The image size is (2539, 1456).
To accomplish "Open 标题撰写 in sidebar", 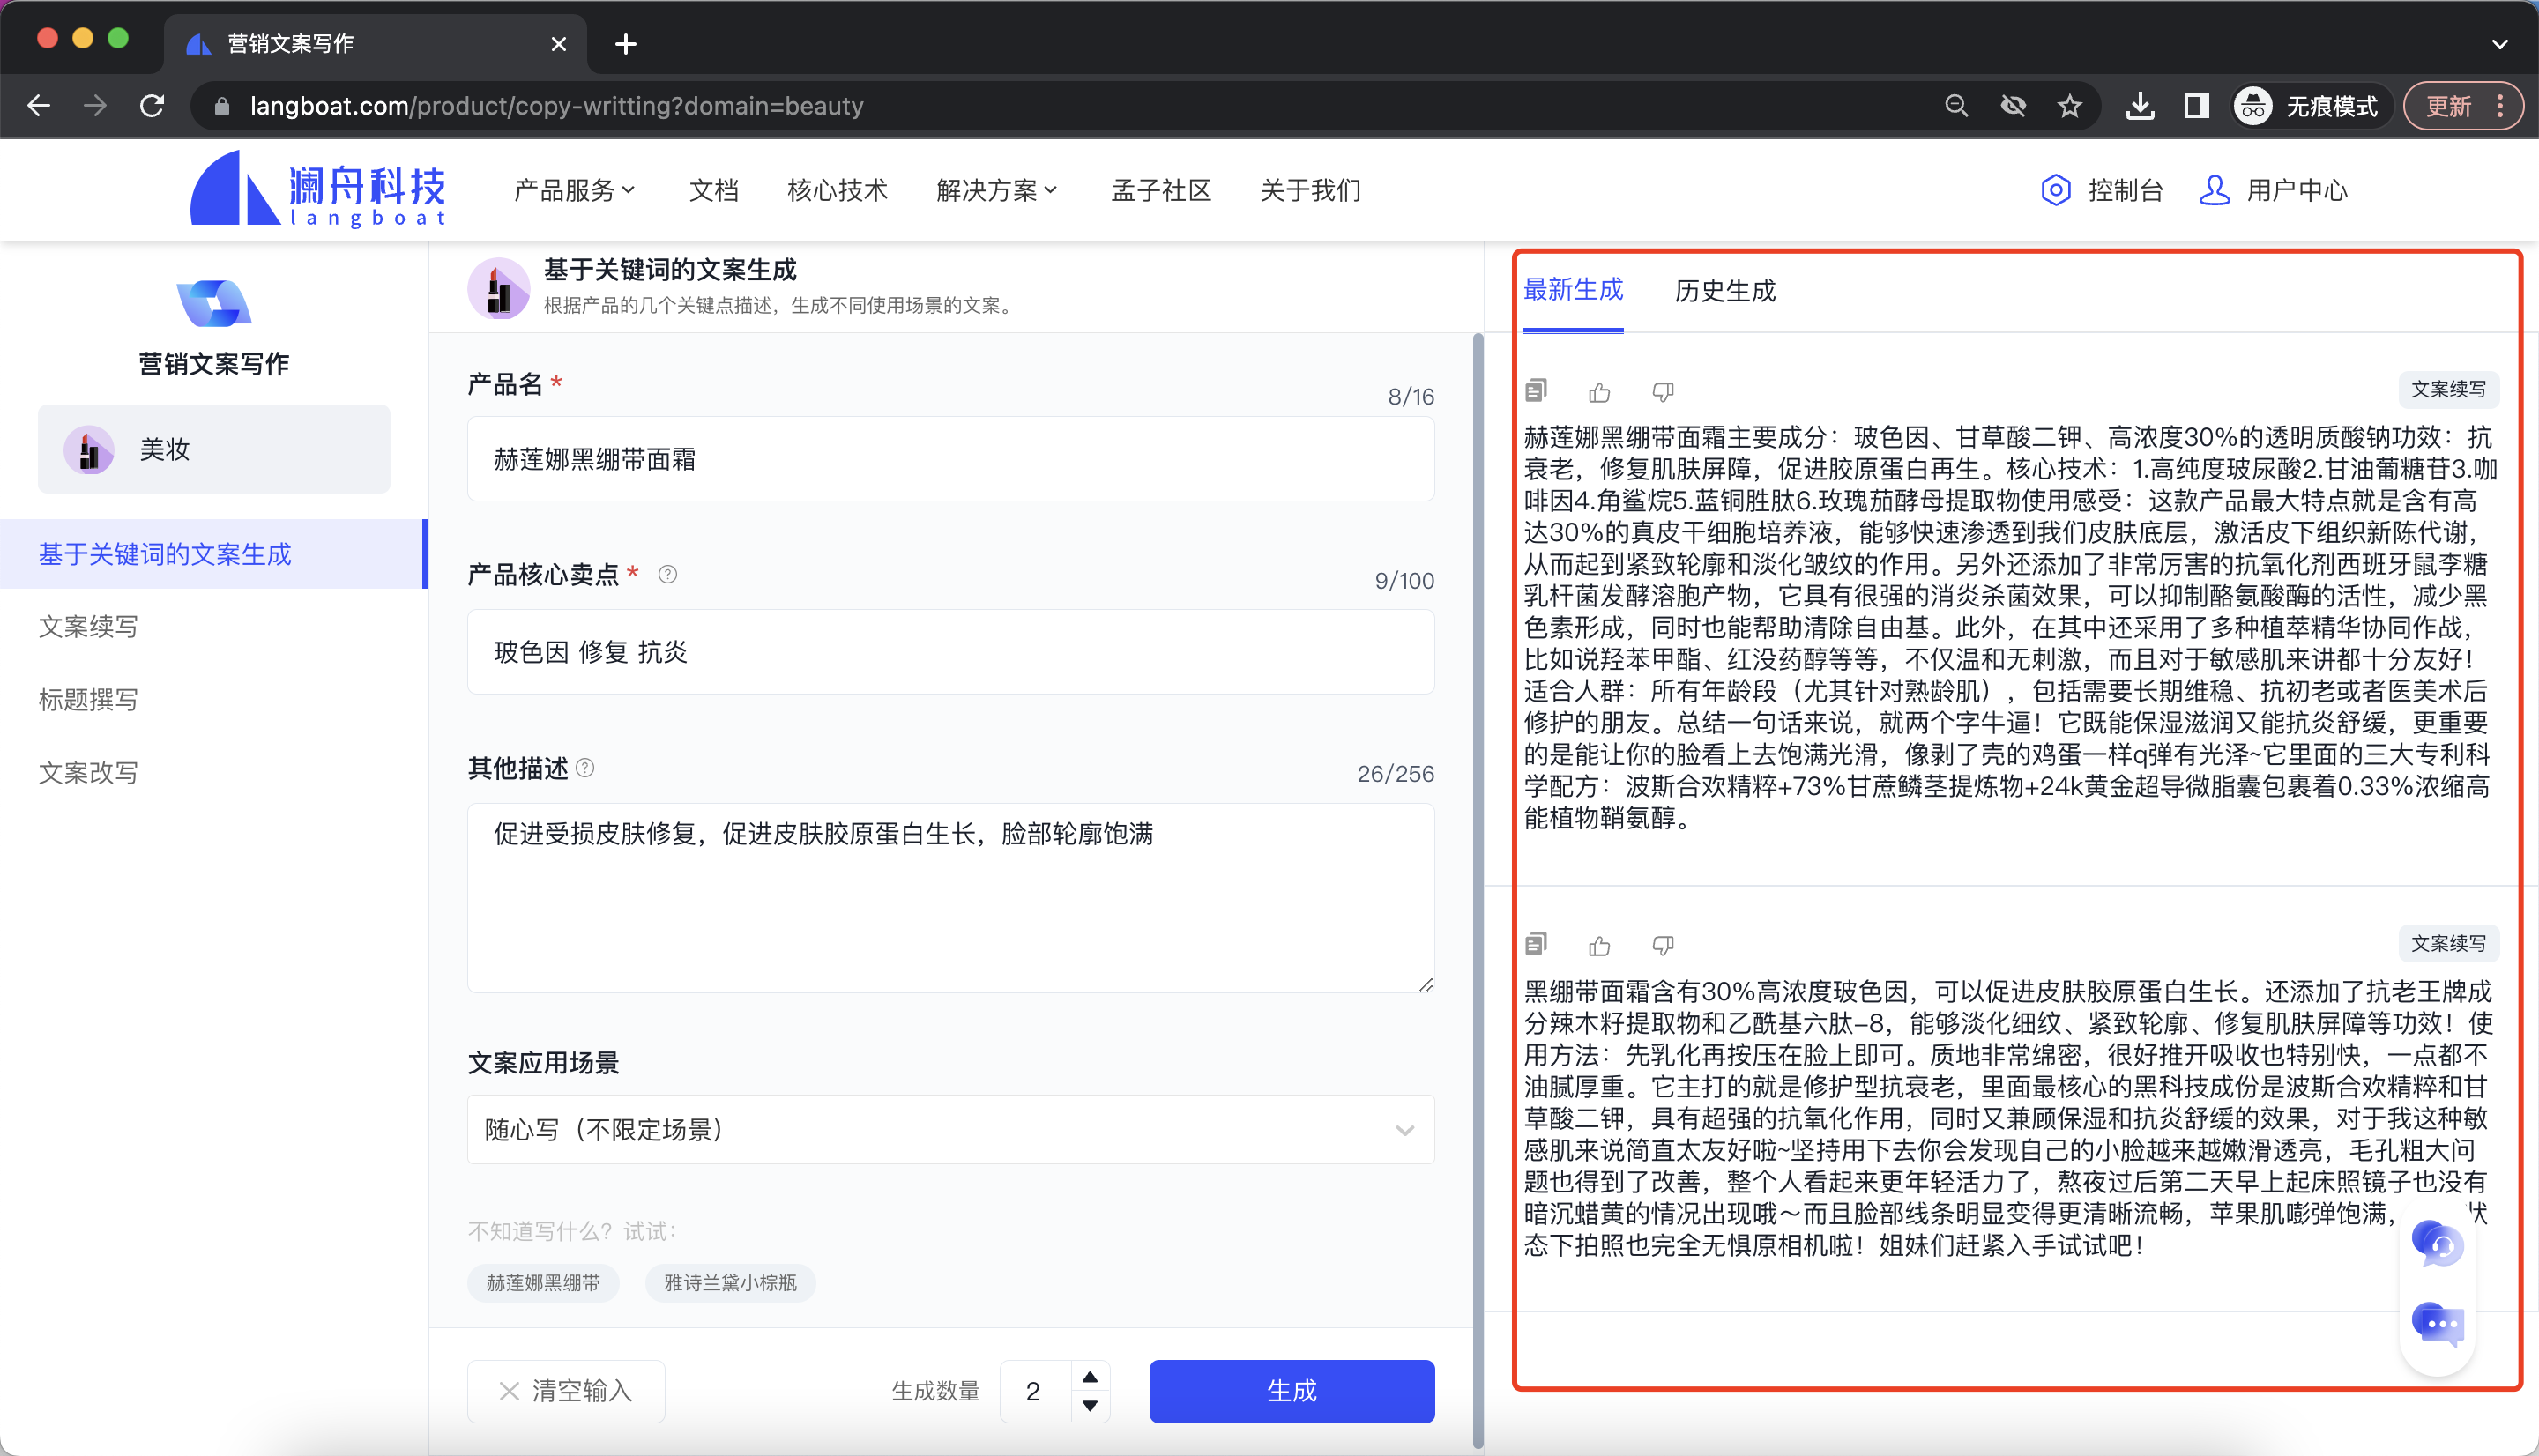I will [x=88, y=700].
